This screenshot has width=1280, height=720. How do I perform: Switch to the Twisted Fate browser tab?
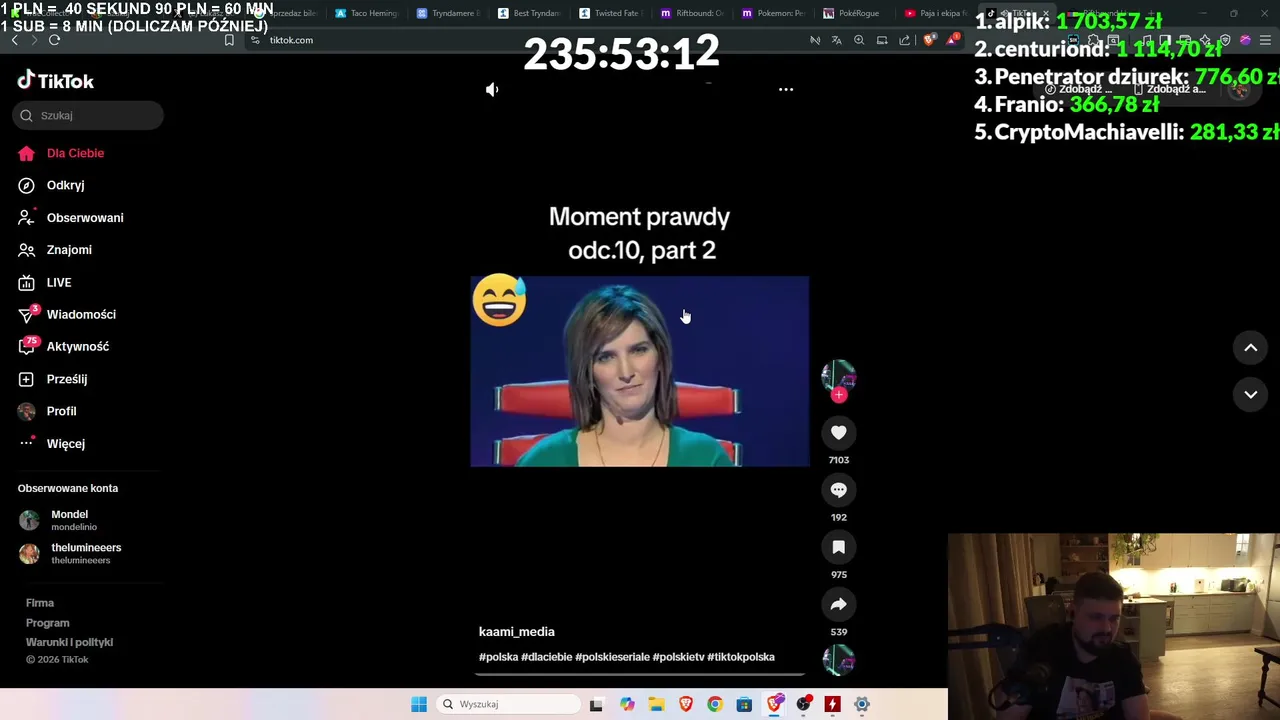coord(610,13)
